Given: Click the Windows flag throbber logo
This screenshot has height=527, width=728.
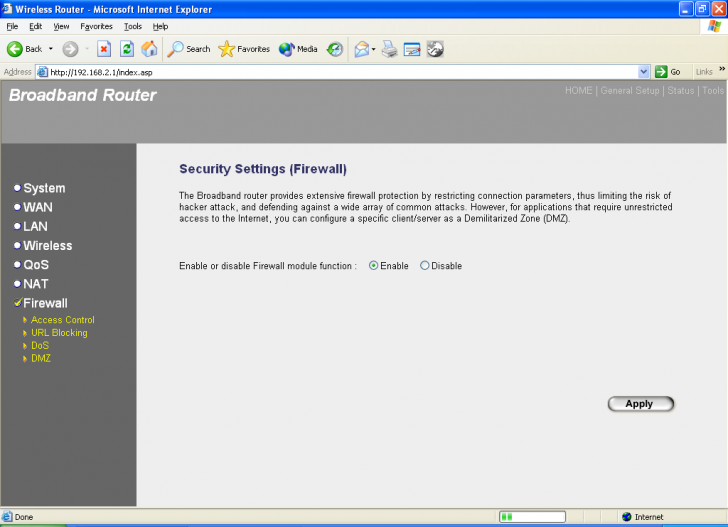Looking at the screenshot, I should pos(714,26).
